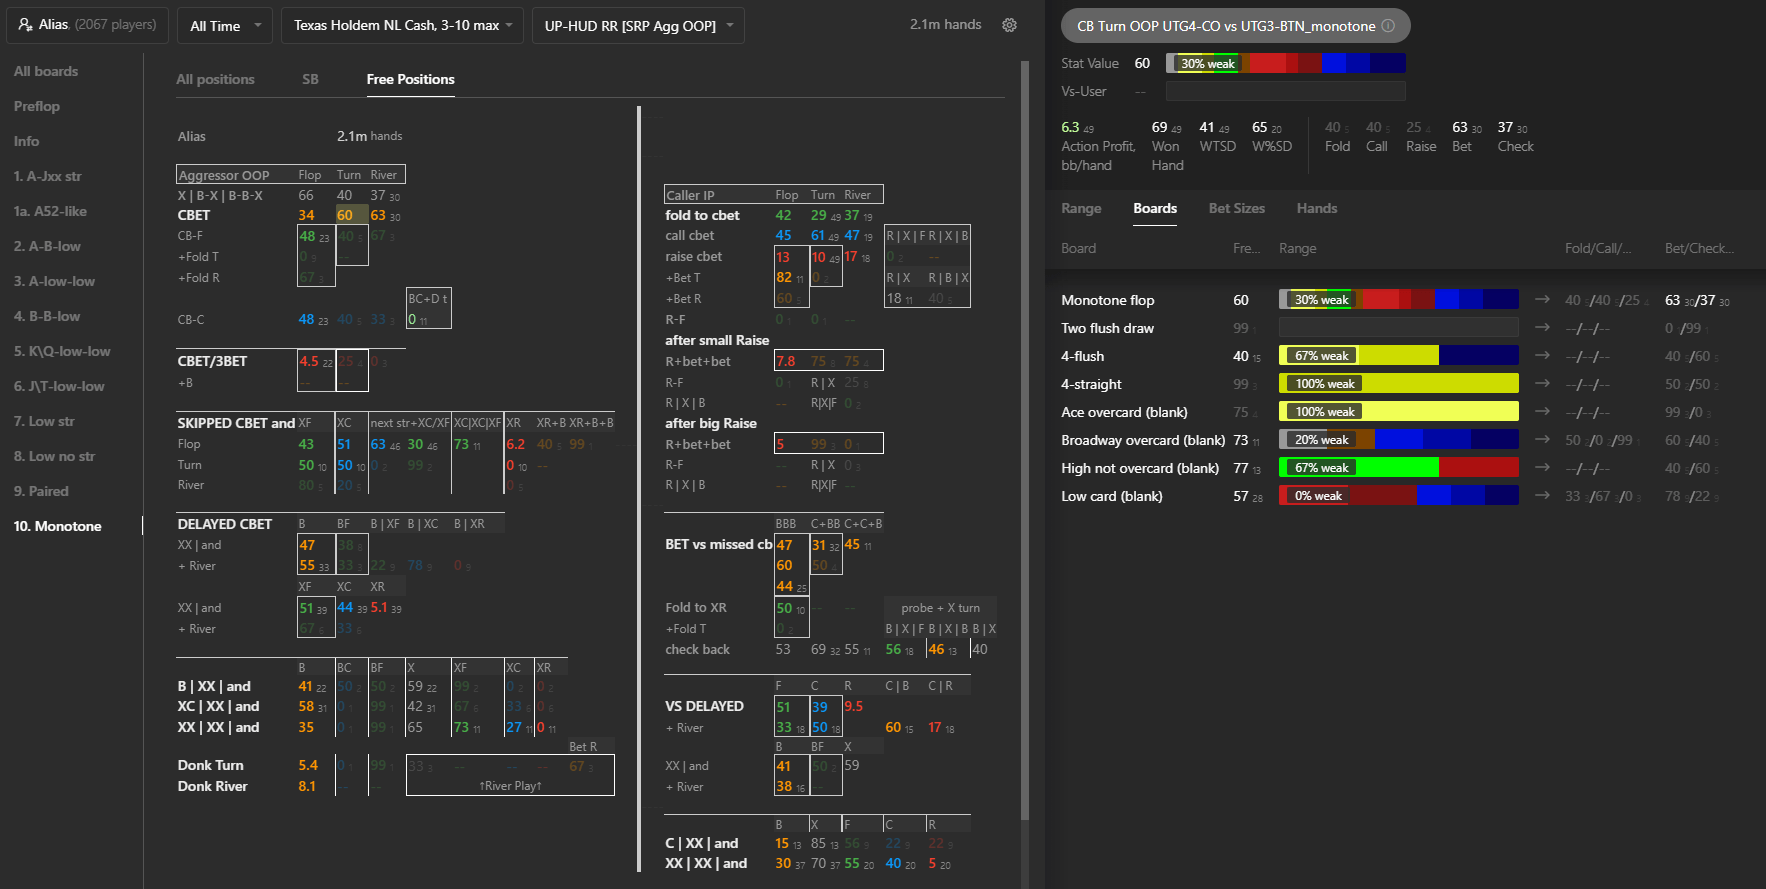Open Info section in sidebar
Viewport: 1766px width, 889px height.
(26, 141)
